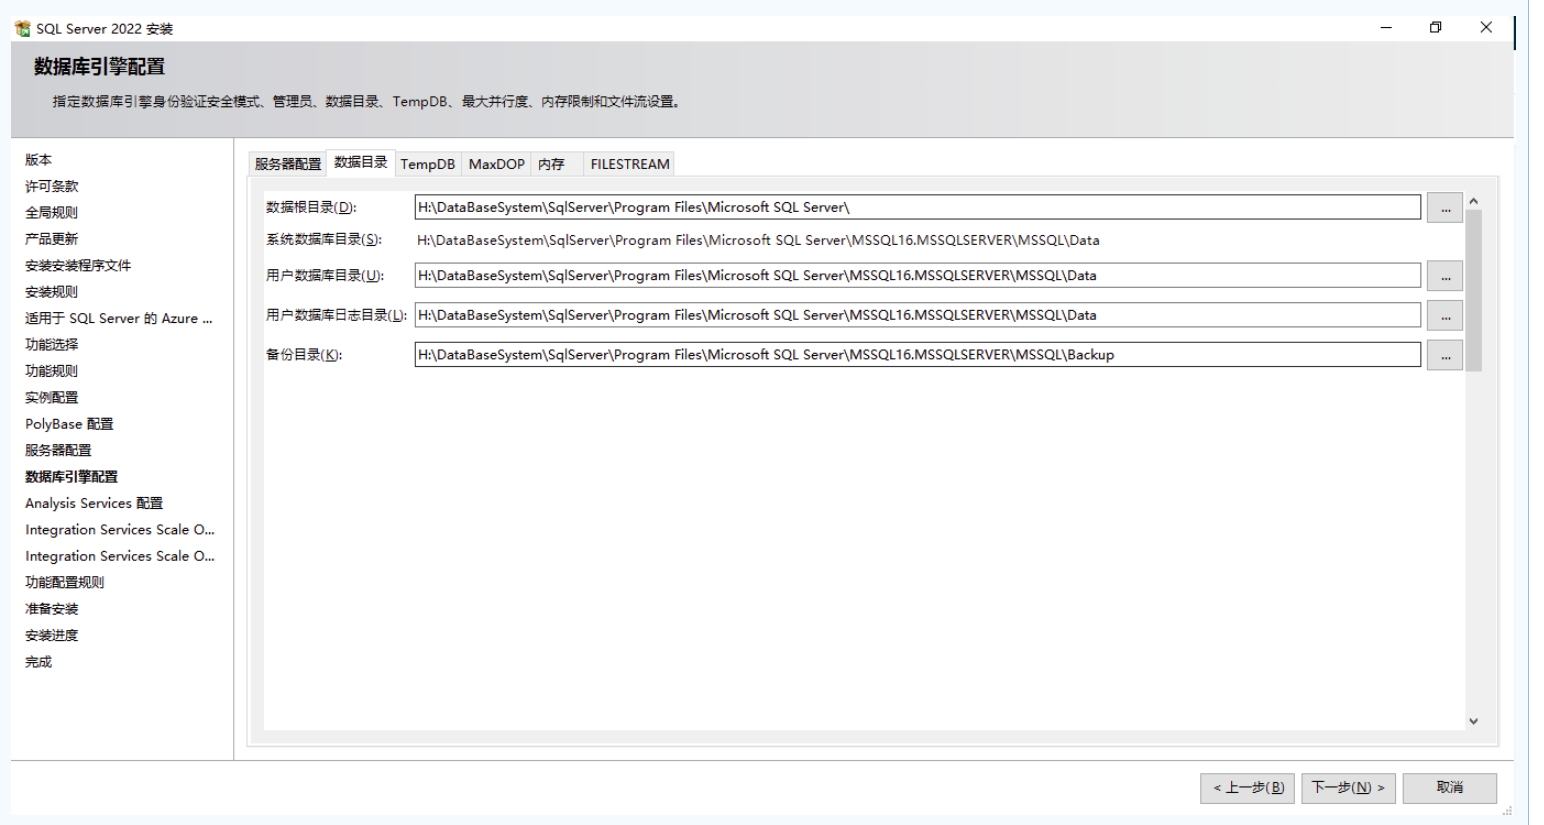
Task: Select the 实例配置 step
Action: [x=51, y=398]
